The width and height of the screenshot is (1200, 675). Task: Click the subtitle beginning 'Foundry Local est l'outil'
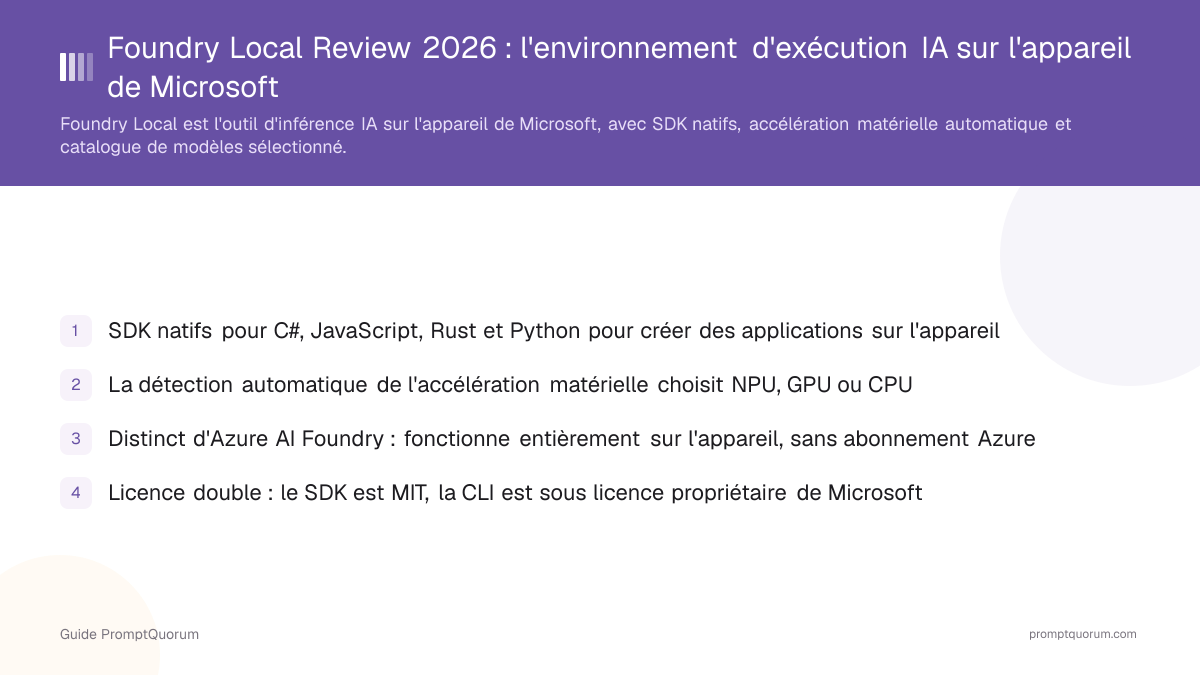click(x=565, y=136)
